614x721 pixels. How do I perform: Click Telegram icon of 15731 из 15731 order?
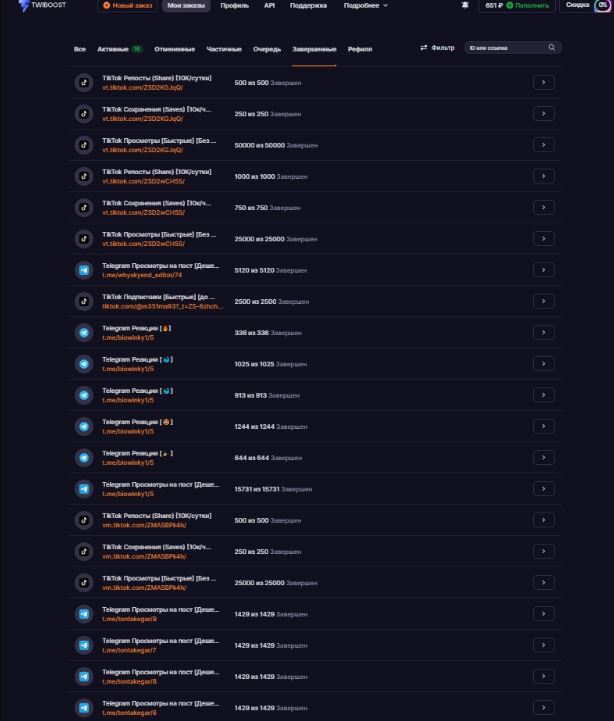pyautogui.click(x=84, y=489)
